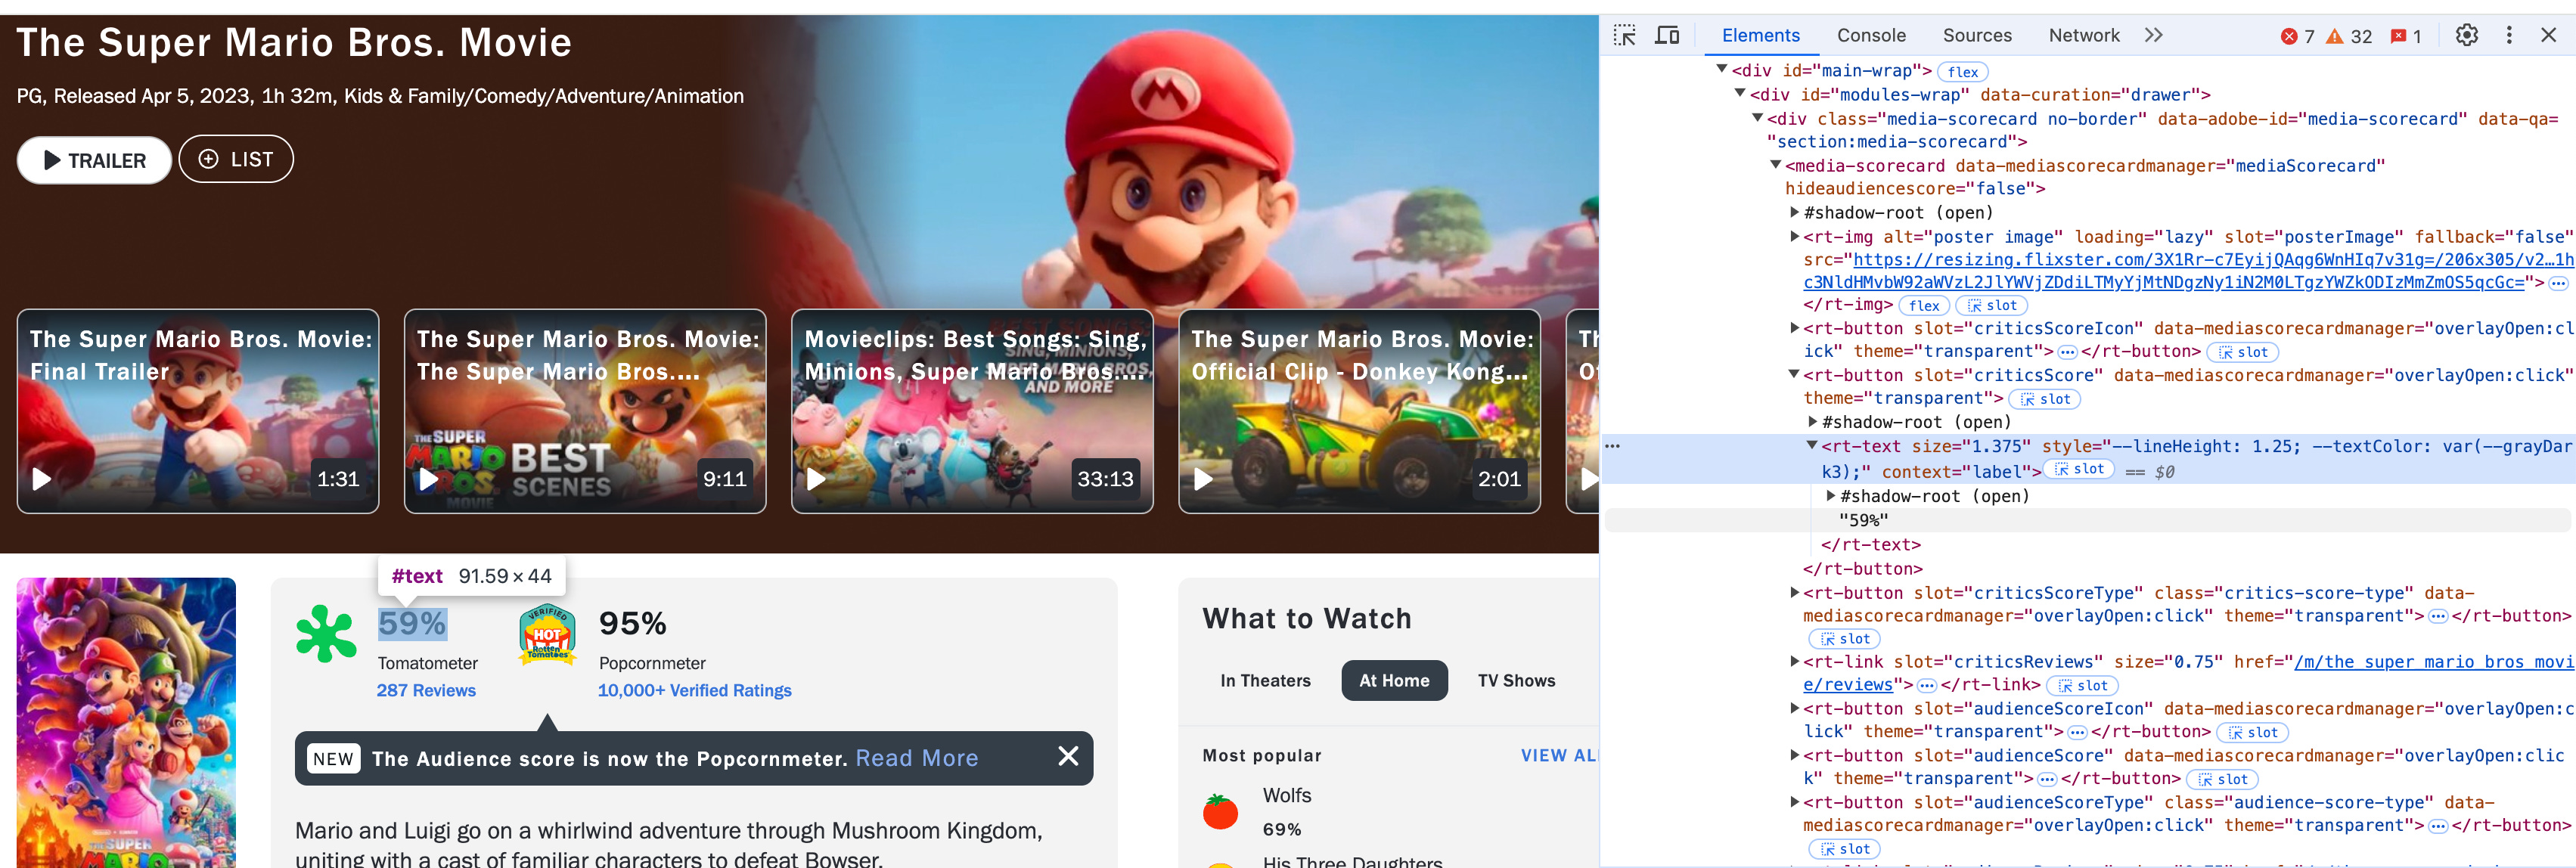This screenshot has height=868, width=2576.
Task: Play the Final Trailer video thumbnail
Action: (x=42, y=479)
